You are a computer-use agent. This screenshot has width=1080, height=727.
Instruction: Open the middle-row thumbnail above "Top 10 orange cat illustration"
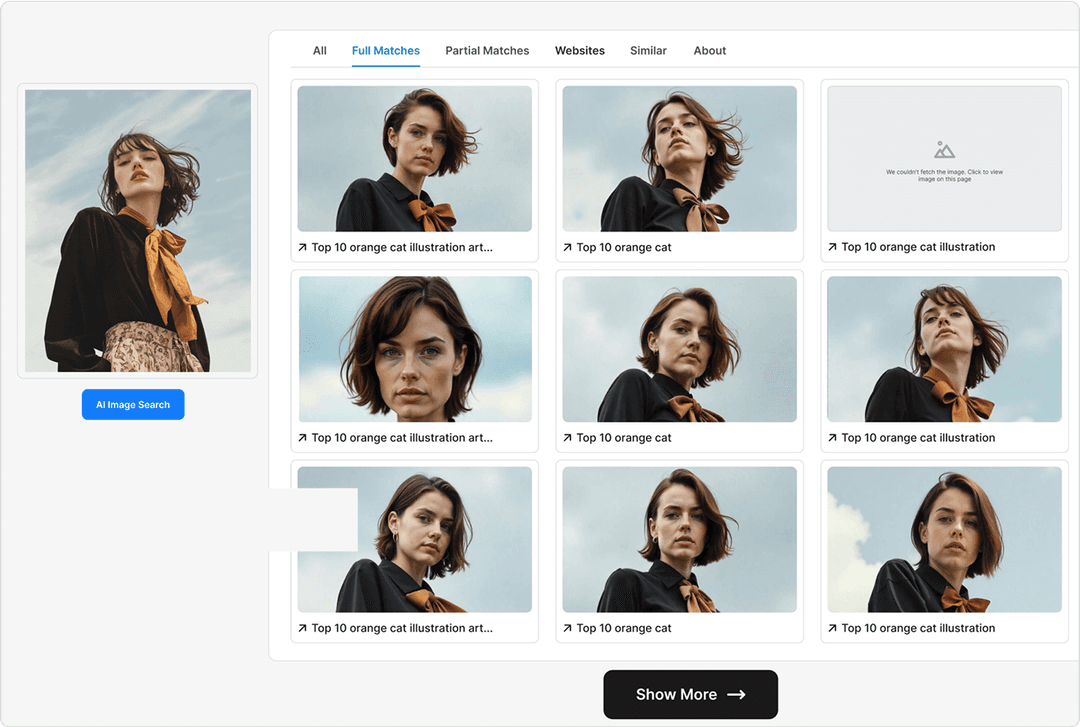[x=944, y=349]
